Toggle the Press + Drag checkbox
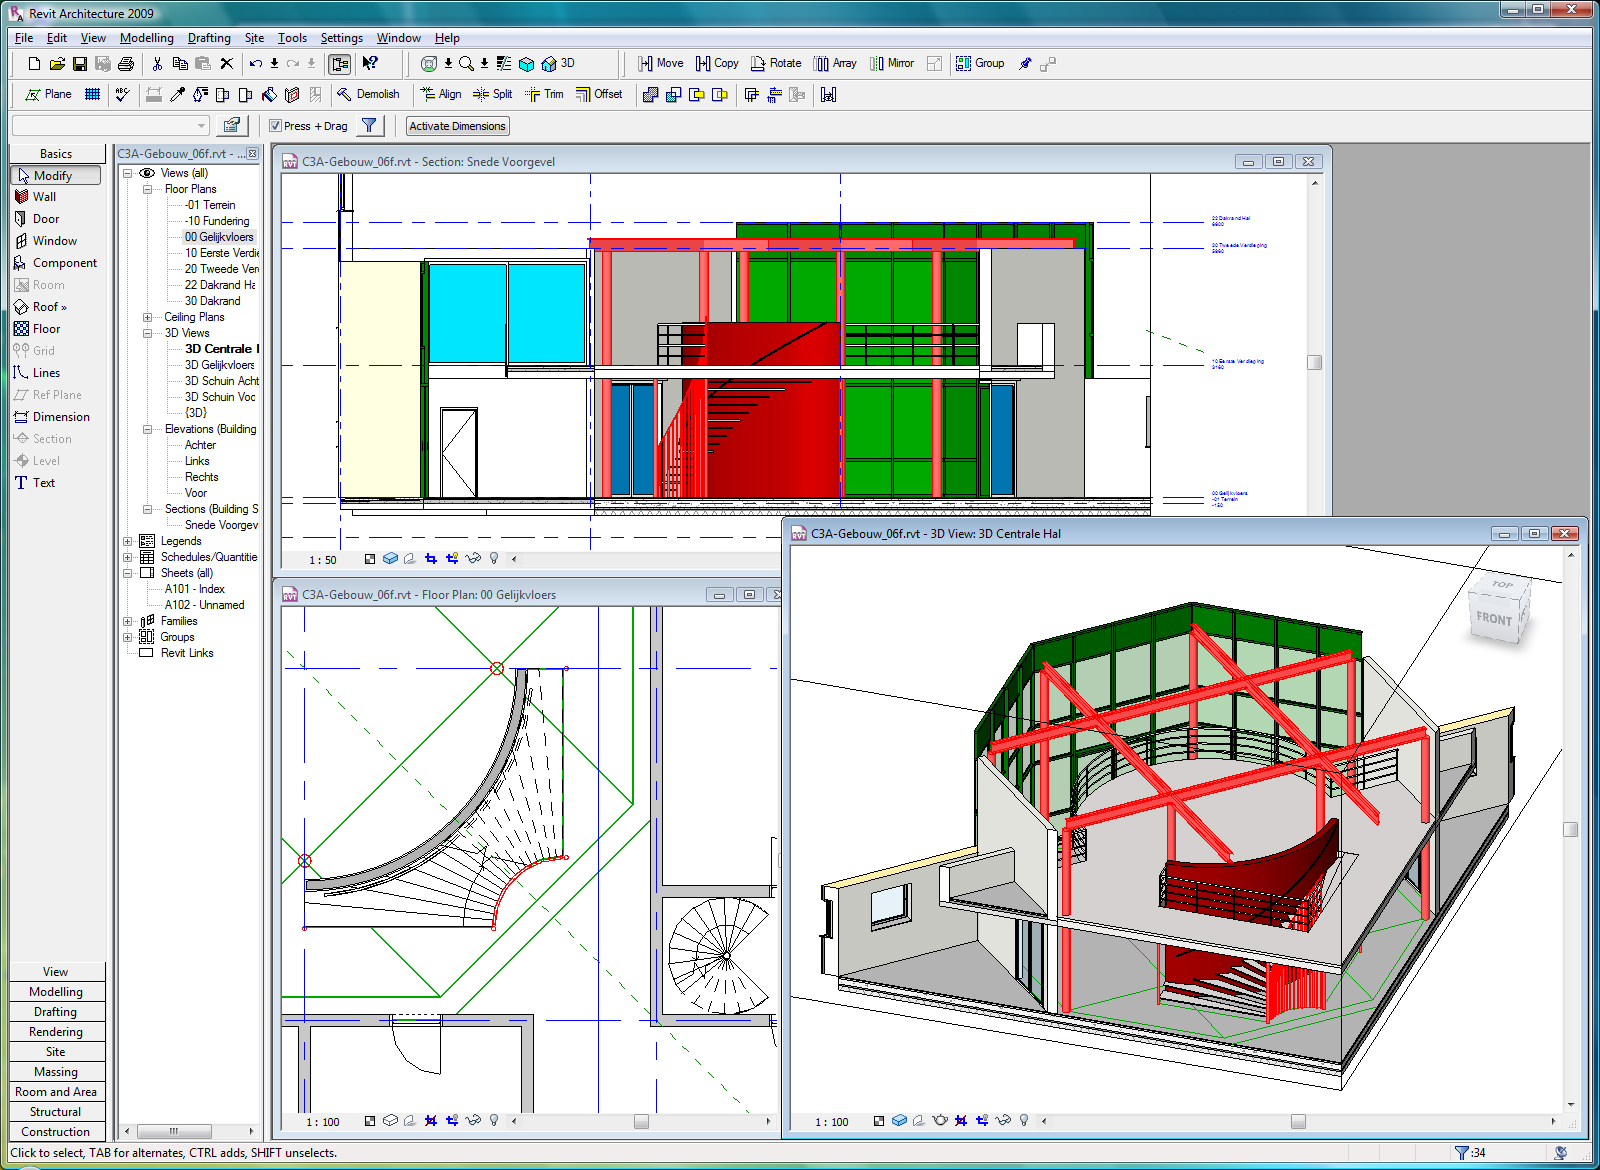 point(276,126)
